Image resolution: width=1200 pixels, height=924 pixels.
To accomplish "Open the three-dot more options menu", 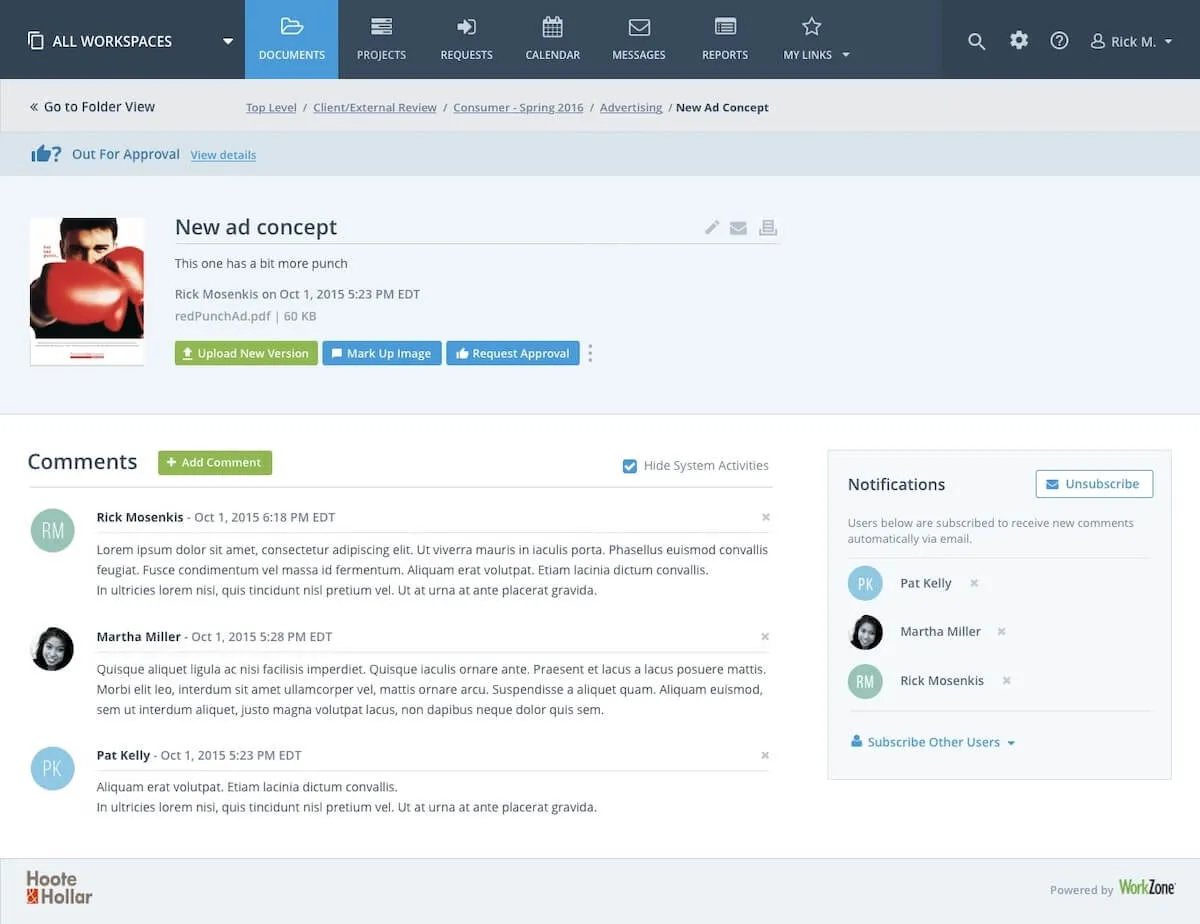I will pyautogui.click(x=590, y=353).
